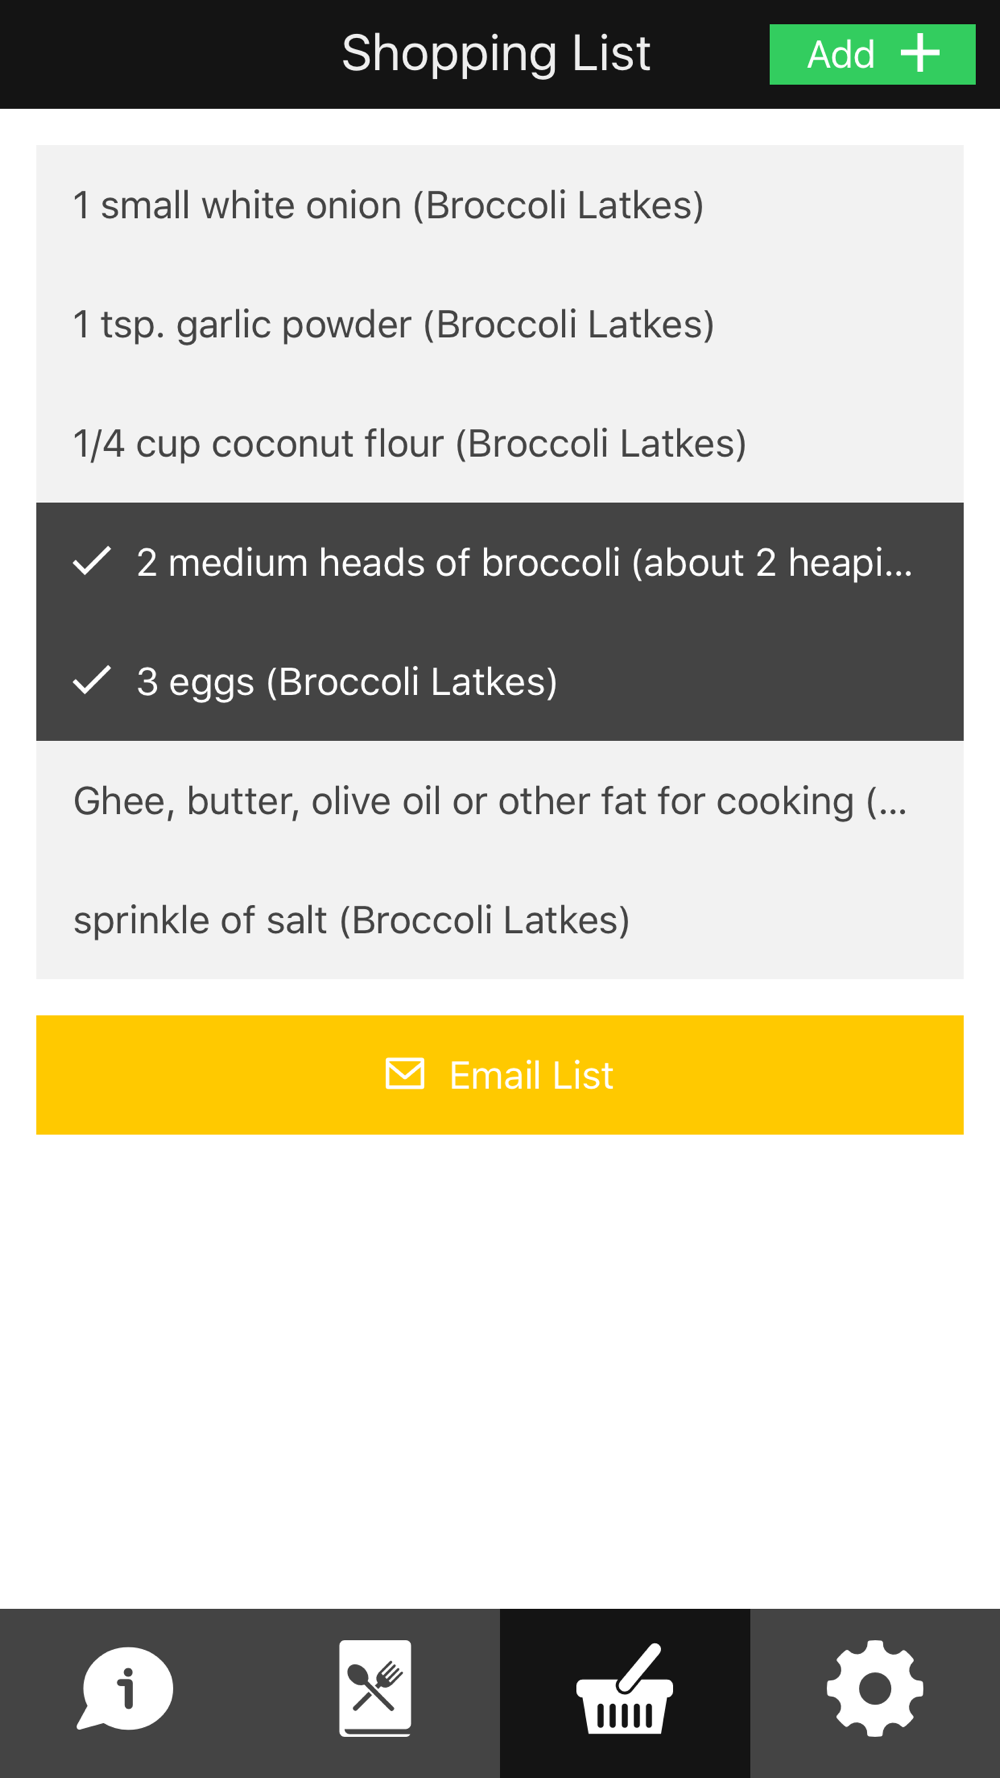Tick the sprinkle of salt item
The image size is (1000, 1778).
coord(351,920)
